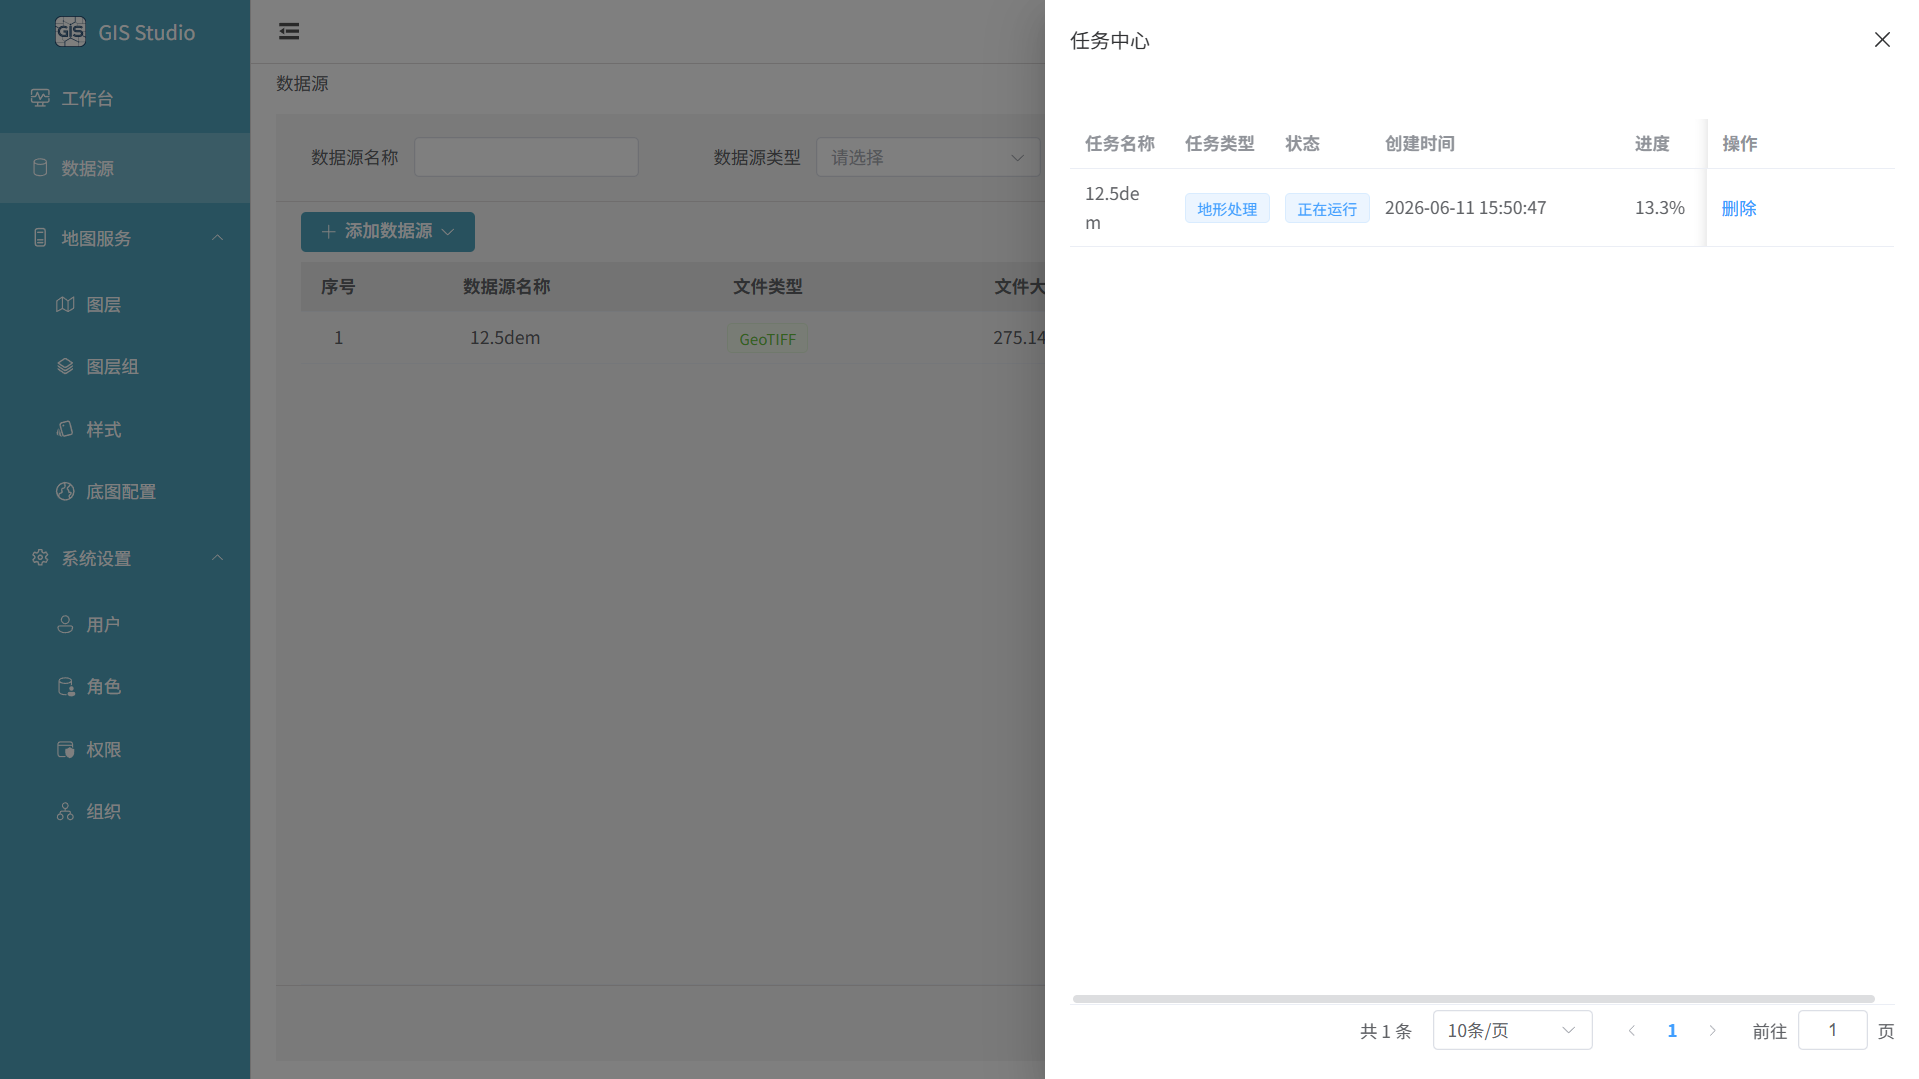Click the 数据源 database icon in sidebar
The height and width of the screenshot is (1079, 1919).
pos(40,168)
